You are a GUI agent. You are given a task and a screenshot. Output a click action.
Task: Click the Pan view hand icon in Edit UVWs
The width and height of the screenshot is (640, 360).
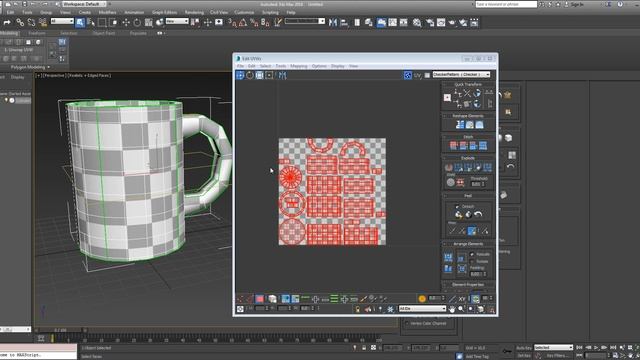(x=452, y=309)
